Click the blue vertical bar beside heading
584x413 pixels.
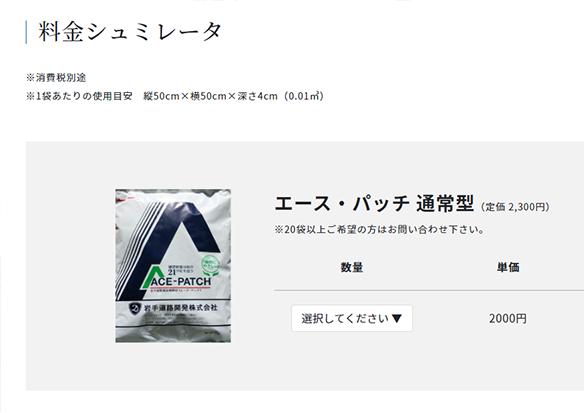click(x=26, y=32)
